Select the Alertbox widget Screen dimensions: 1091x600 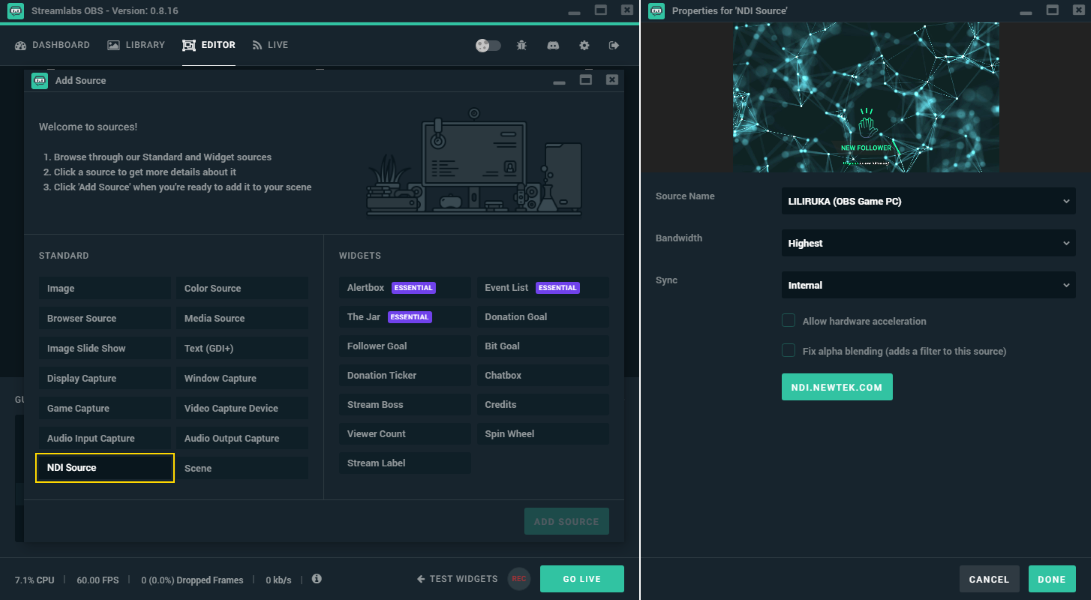tap(404, 287)
